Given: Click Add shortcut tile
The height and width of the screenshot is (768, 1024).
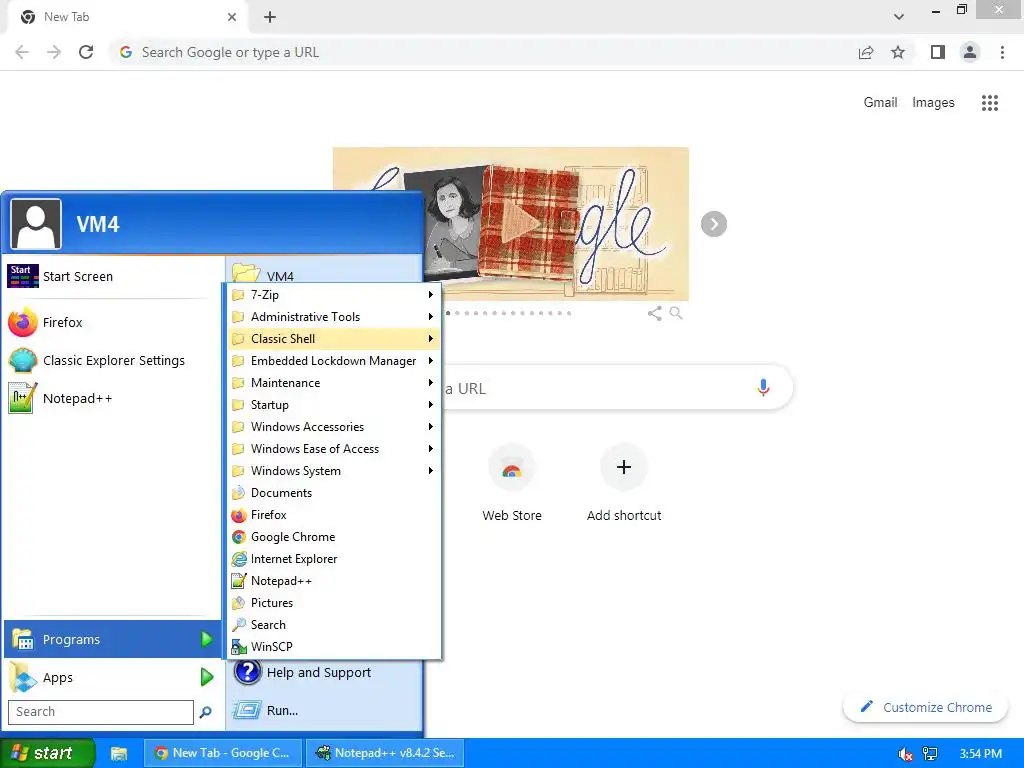Looking at the screenshot, I should click(x=624, y=484).
